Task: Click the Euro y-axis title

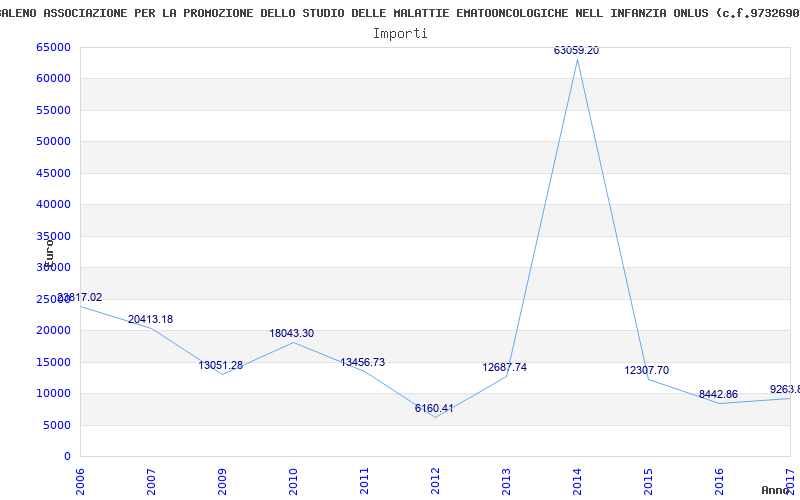Action: coord(49,253)
